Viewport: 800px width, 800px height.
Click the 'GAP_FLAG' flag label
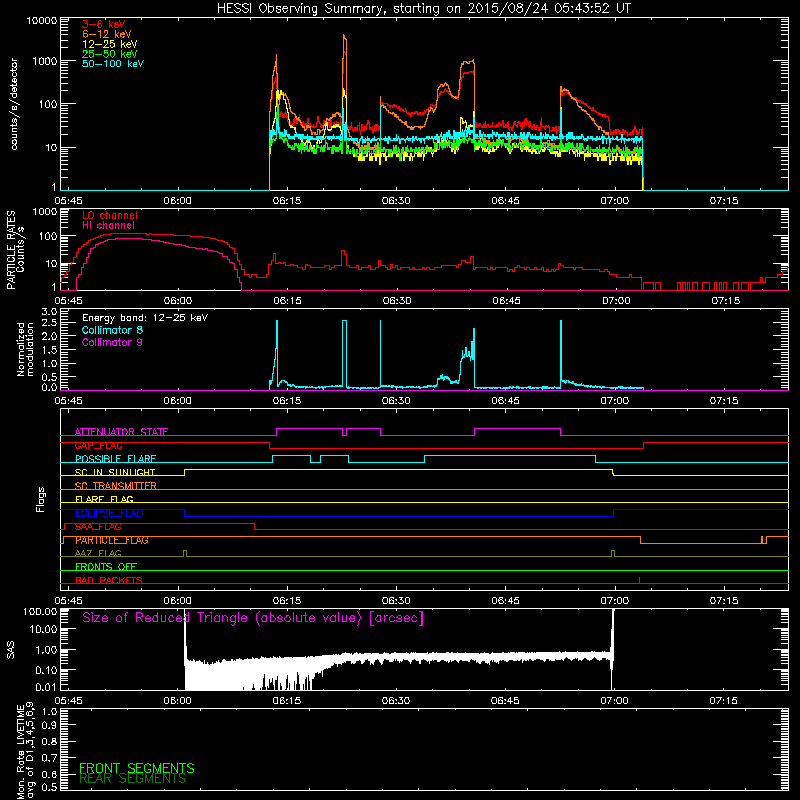pos(98,445)
